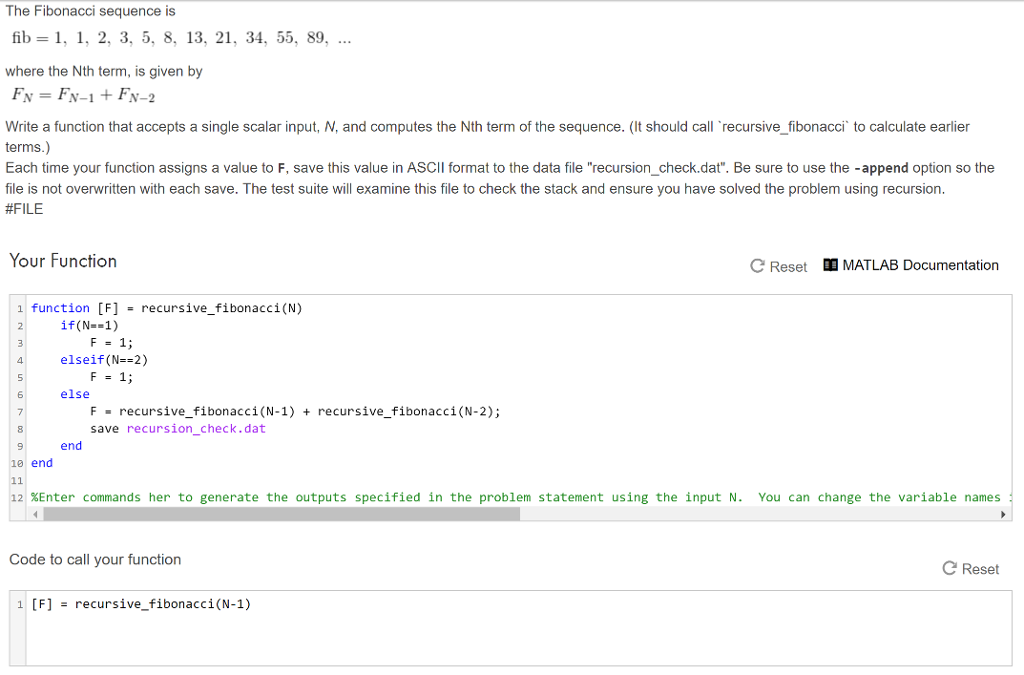
Task: Click the Reset button for Your Function
Action: pyautogui.click(x=779, y=266)
